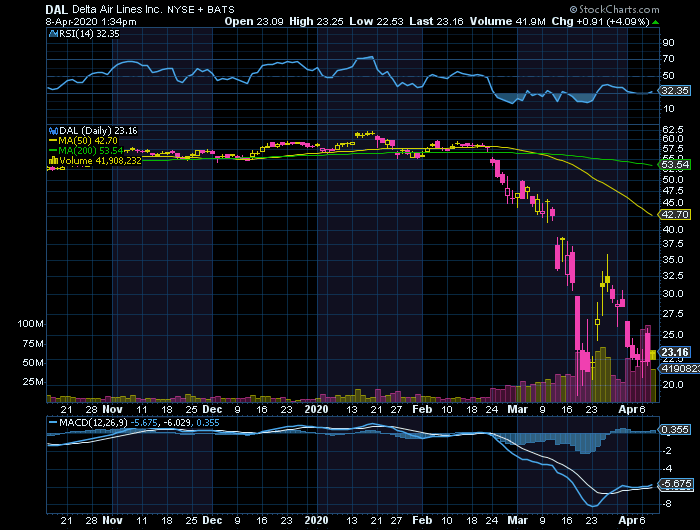The width and height of the screenshot is (700, 530).
Task: Click the Last 23.16 value
Action: coord(436,21)
